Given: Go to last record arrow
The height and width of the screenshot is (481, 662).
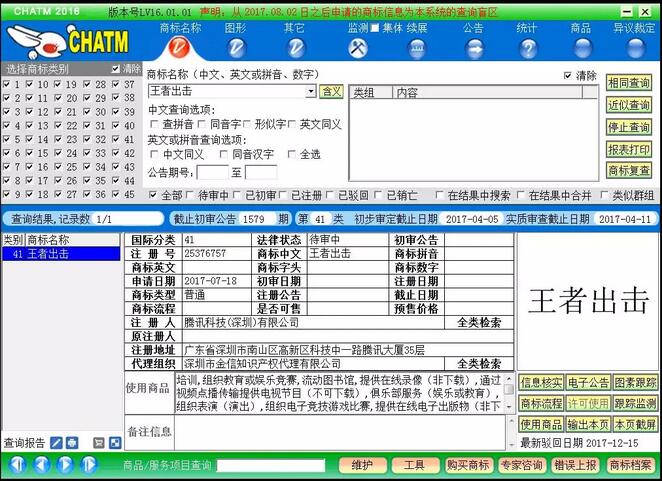Looking at the screenshot, I should pyautogui.click(x=89, y=465).
